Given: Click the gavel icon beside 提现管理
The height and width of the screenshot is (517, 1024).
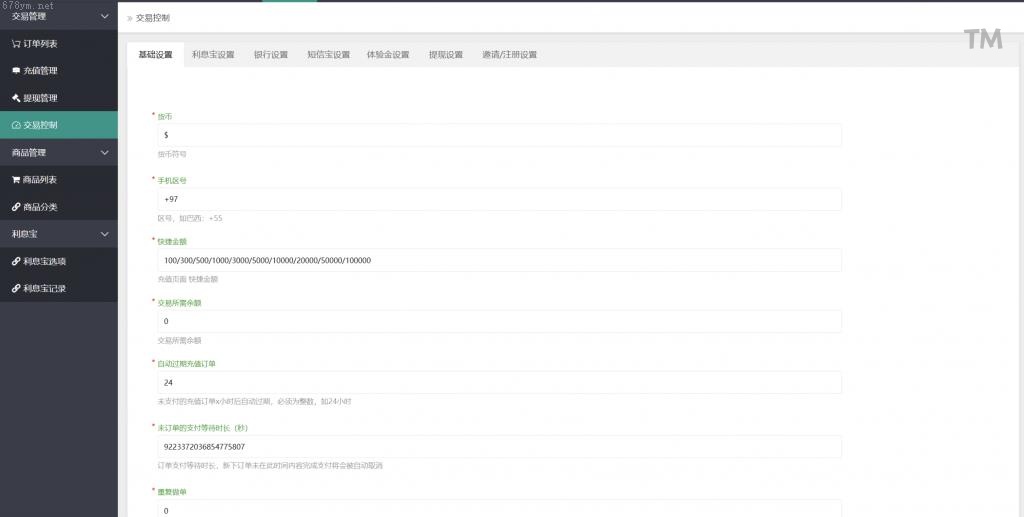Looking at the screenshot, I should (x=16, y=98).
